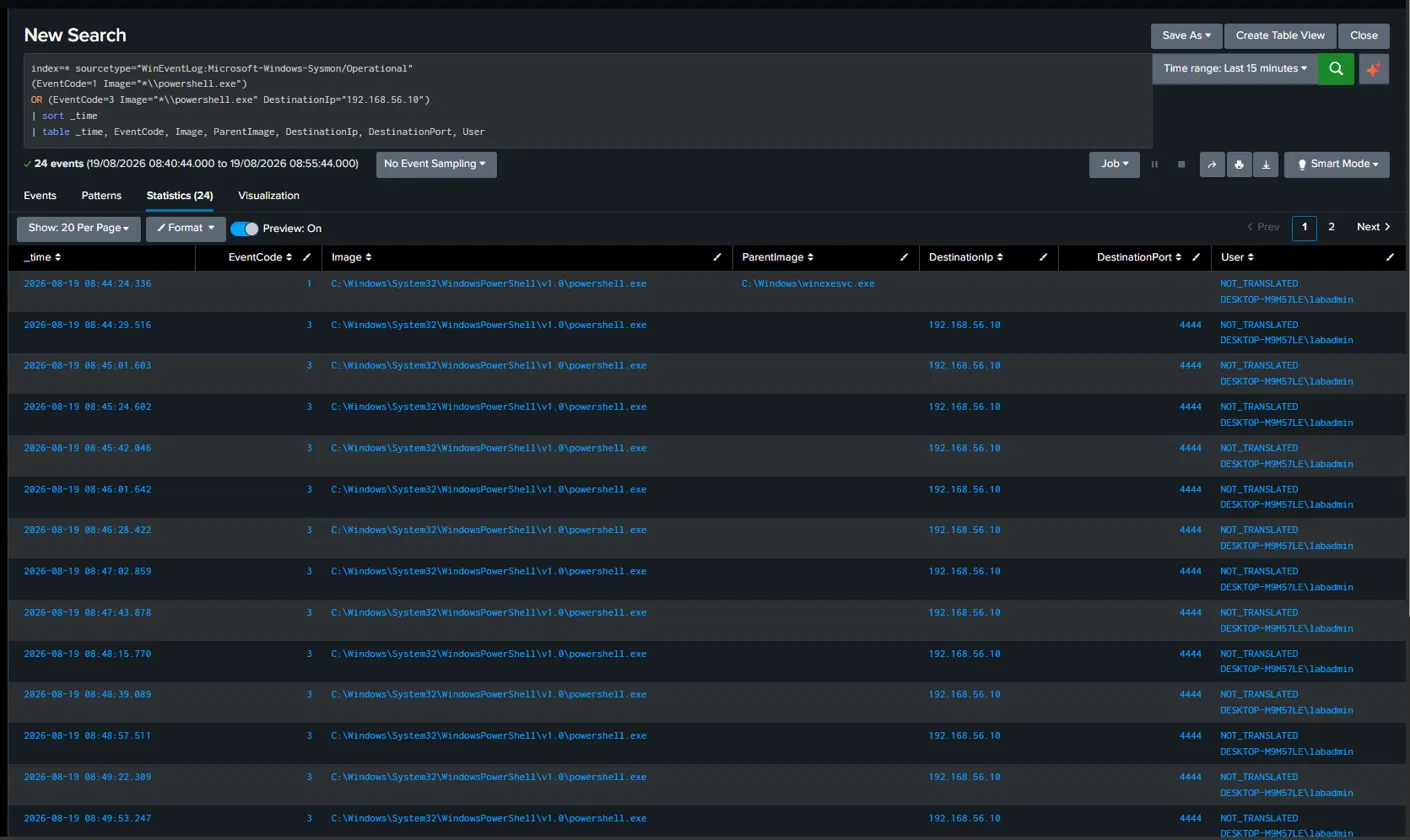
Task: Open the Save As dropdown
Action: pyautogui.click(x=1186, y=35)
